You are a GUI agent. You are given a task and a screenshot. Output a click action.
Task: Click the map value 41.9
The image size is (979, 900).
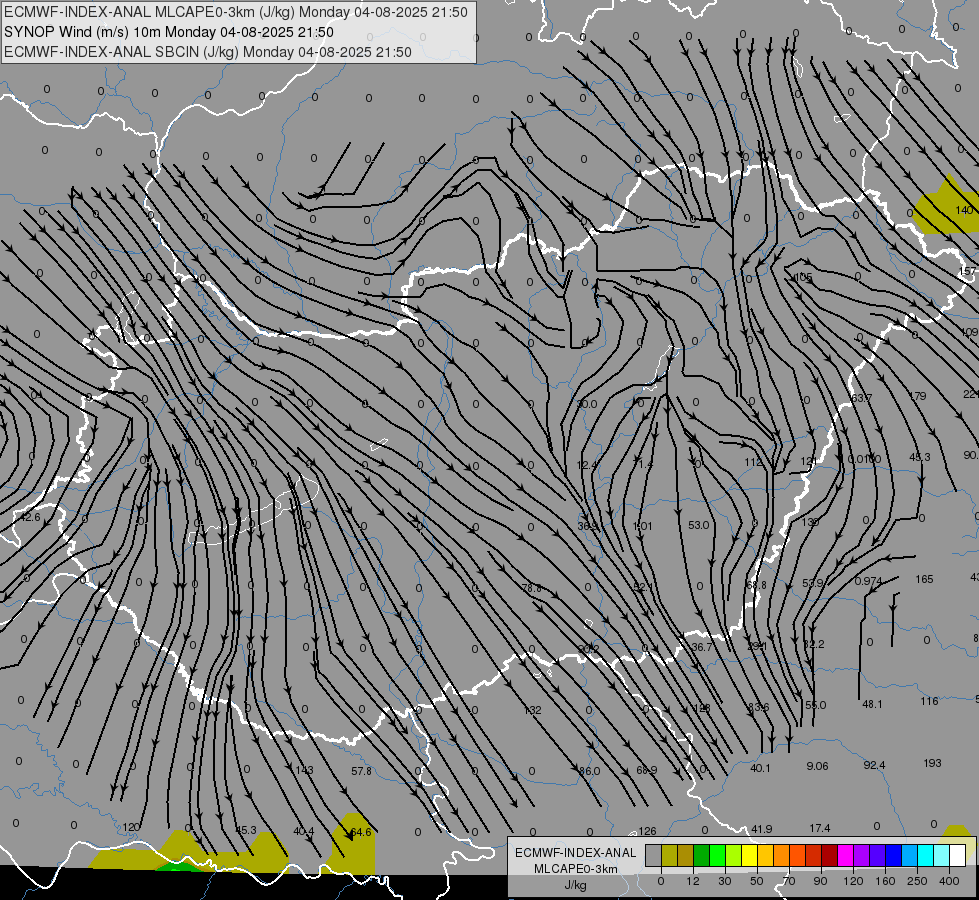(x=762, y=829)
